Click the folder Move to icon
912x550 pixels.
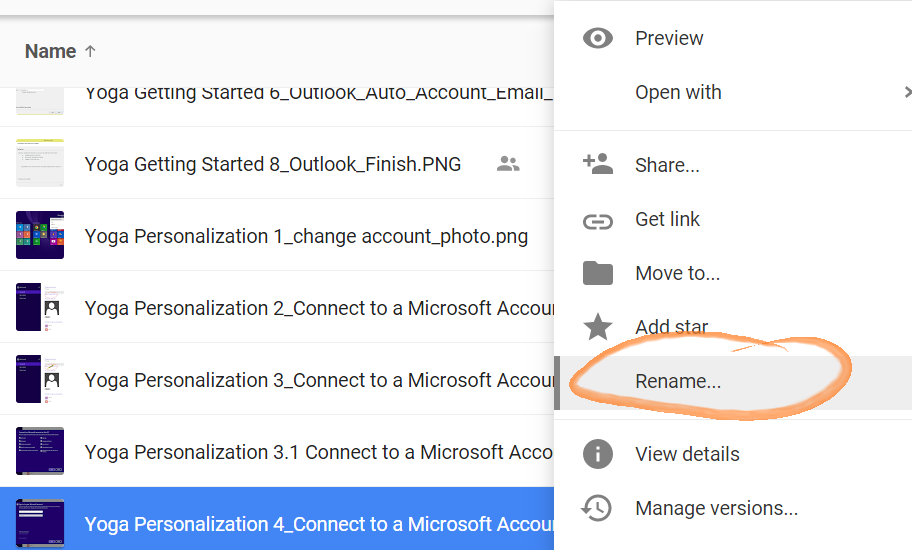pyautogui.click(x=598, y=273)
